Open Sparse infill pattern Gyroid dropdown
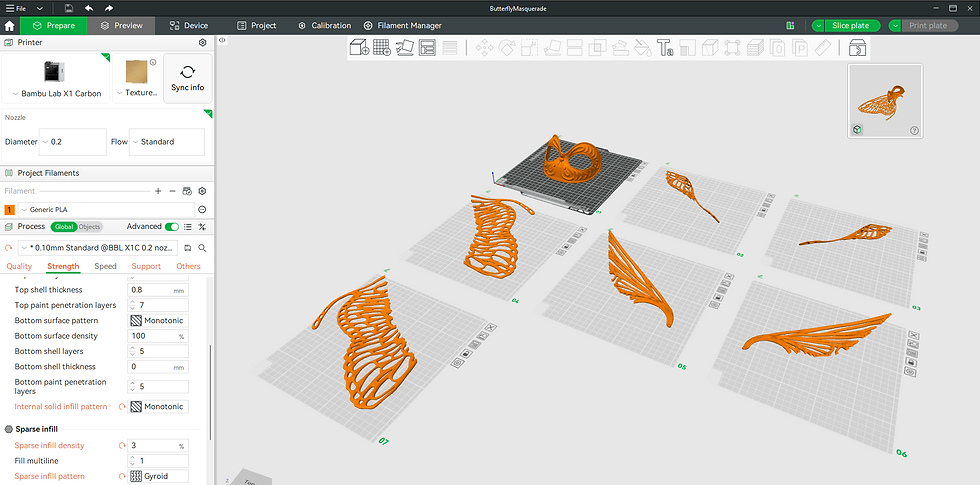980x485 pixels. coord(158,476)
